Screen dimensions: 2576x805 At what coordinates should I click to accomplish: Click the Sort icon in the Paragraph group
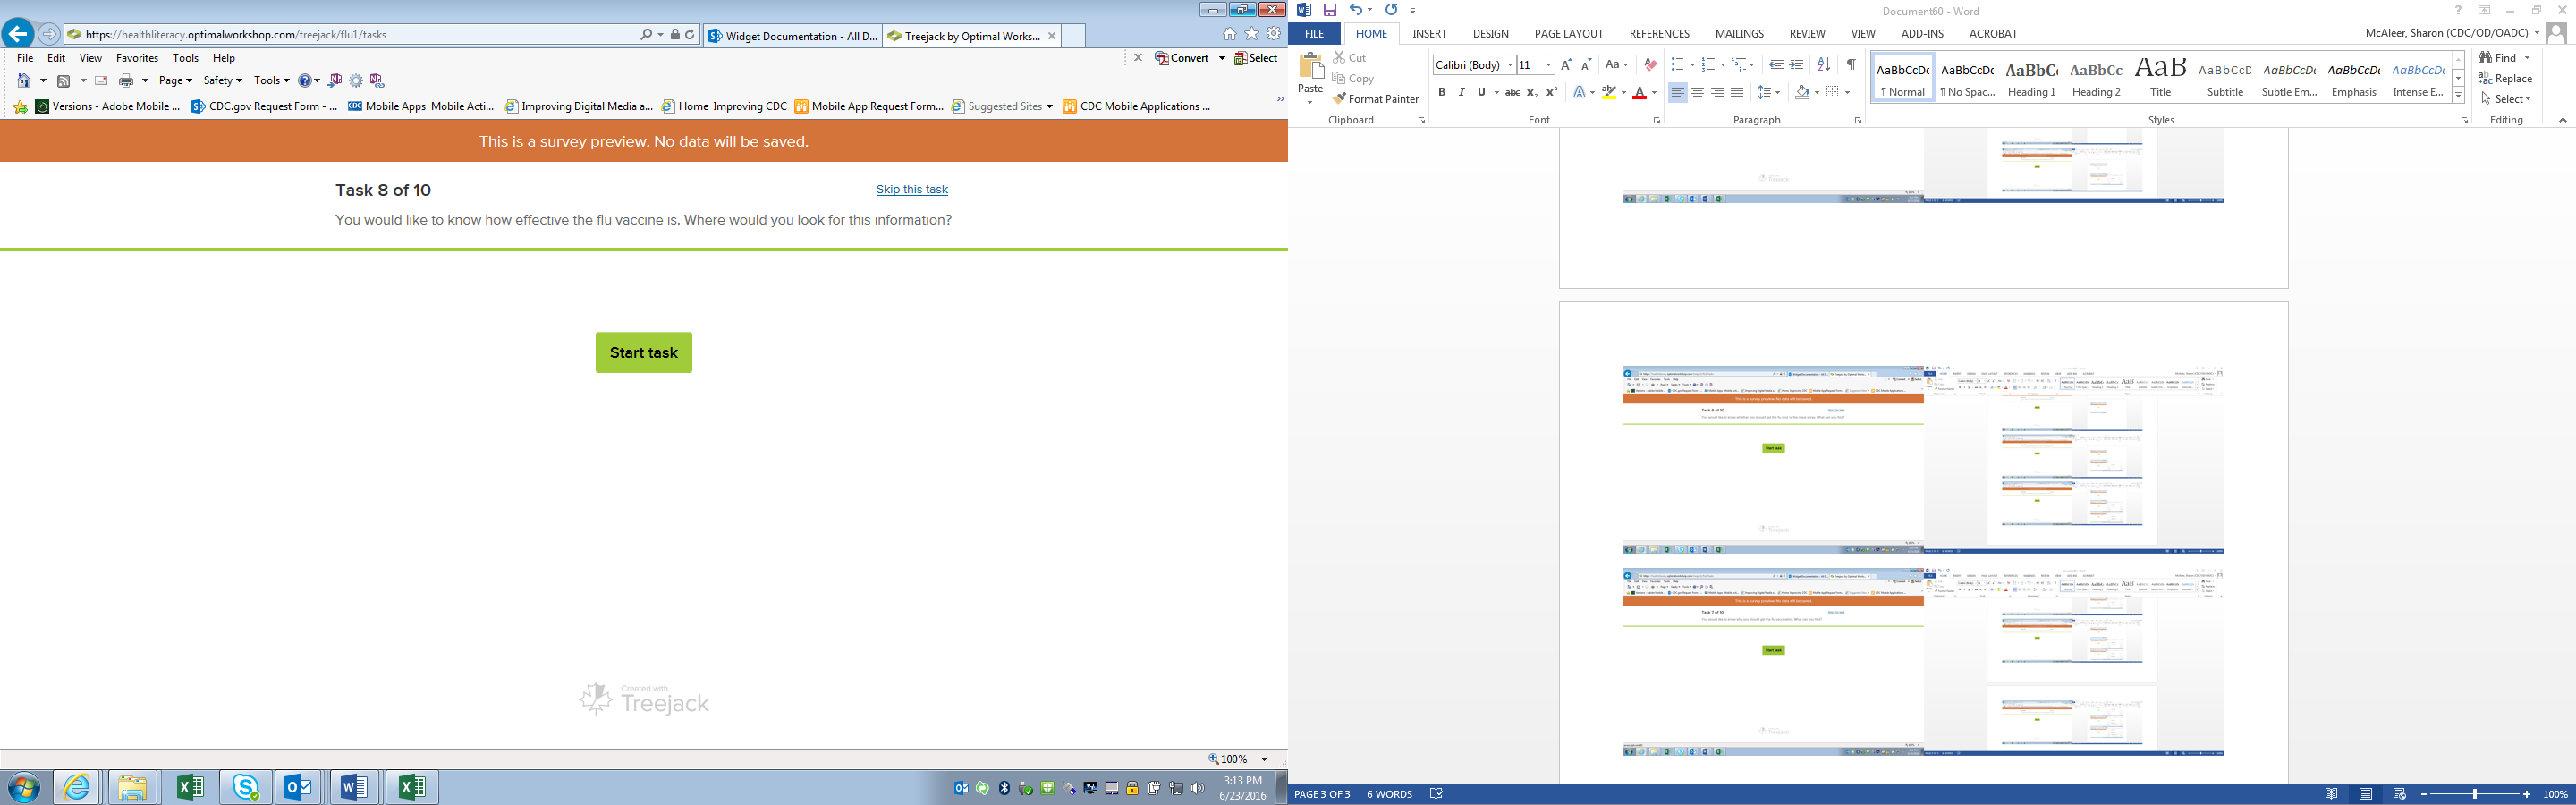coord(1824,65)
